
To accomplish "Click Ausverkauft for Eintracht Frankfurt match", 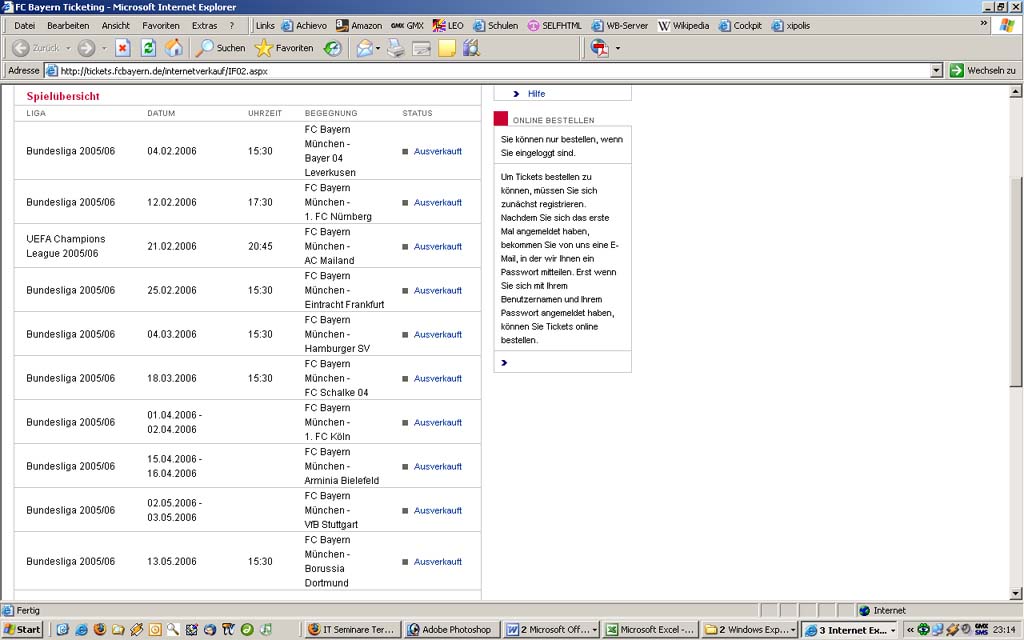I will 438,290.
